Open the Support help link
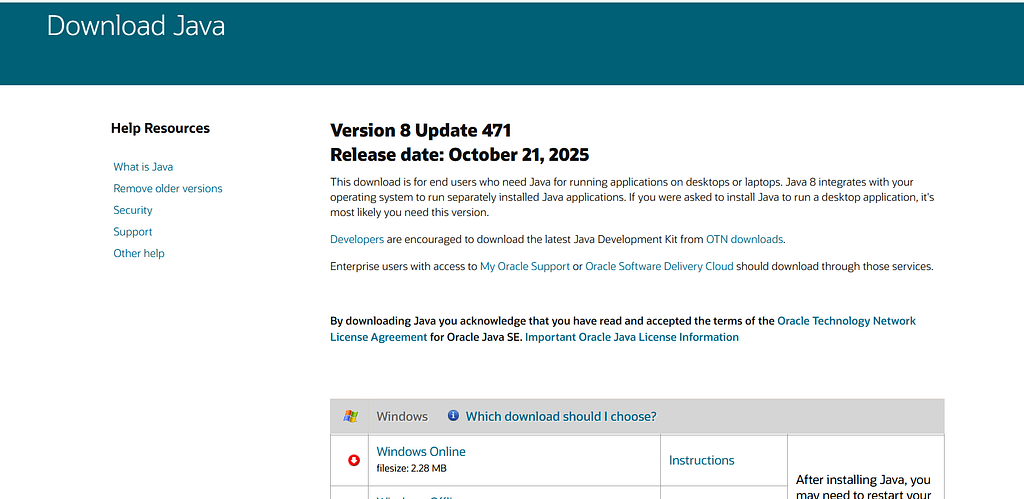 133,231
